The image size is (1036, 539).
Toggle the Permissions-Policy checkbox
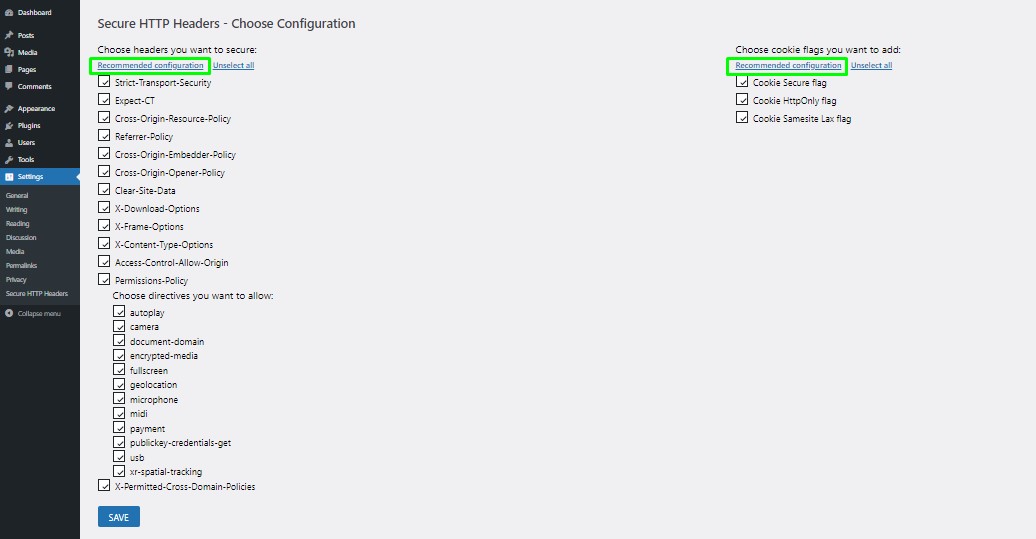pos(104,279)
